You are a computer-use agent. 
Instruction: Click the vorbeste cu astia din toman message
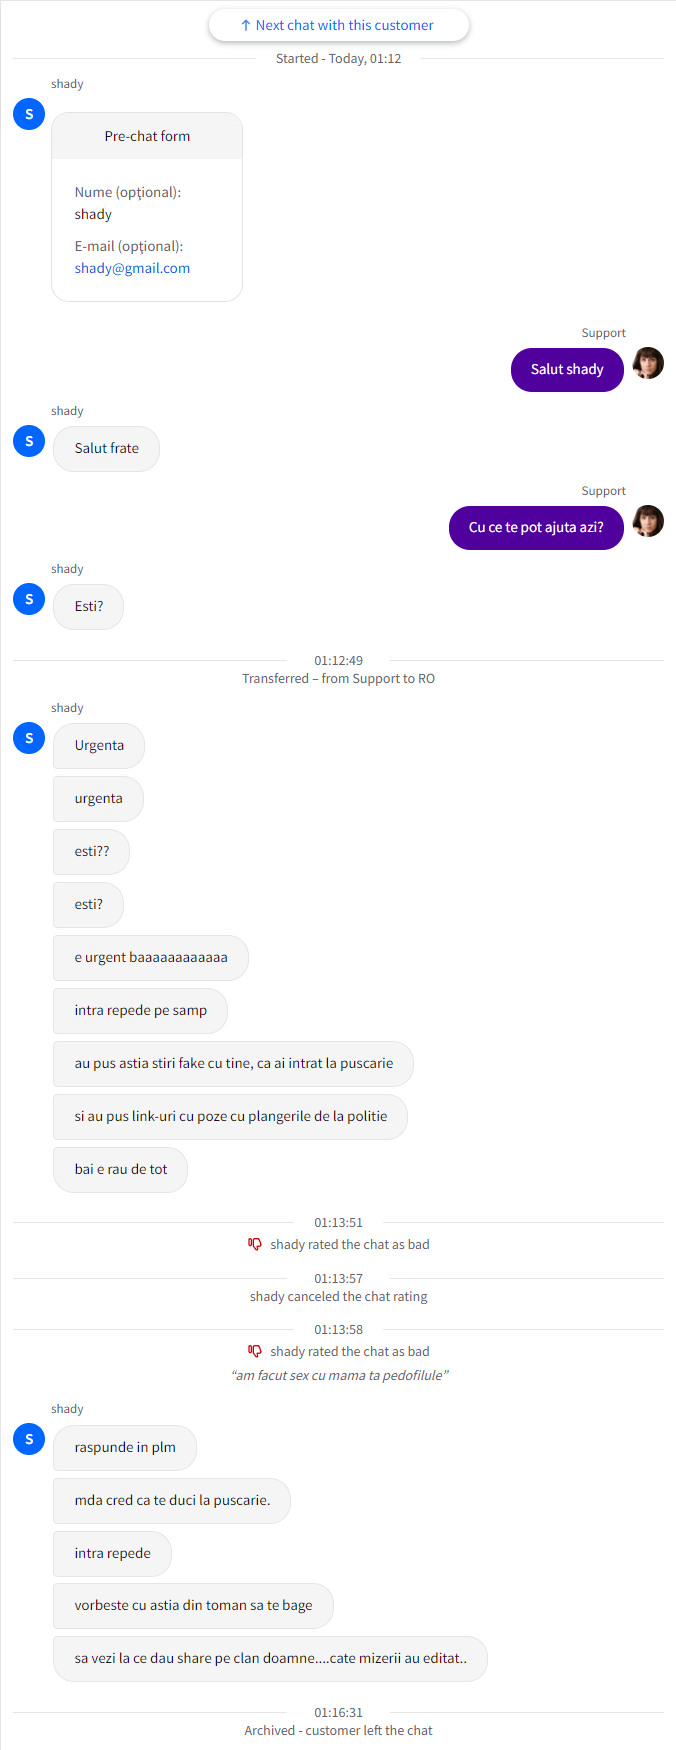pos(193,1605)
